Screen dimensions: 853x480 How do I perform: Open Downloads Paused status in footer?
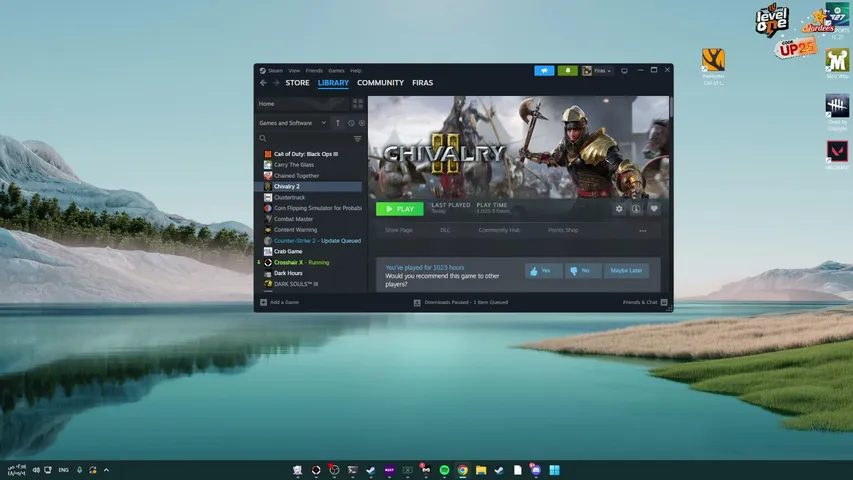coord(461,303)
